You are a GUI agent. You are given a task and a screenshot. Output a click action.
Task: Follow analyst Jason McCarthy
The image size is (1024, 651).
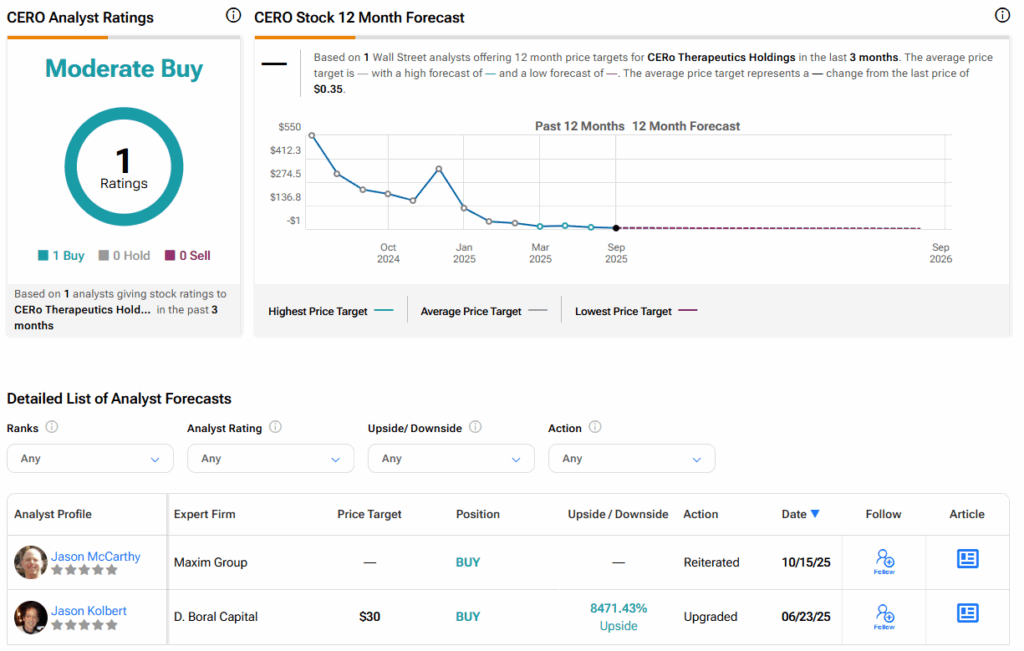(x=883, y=561)
